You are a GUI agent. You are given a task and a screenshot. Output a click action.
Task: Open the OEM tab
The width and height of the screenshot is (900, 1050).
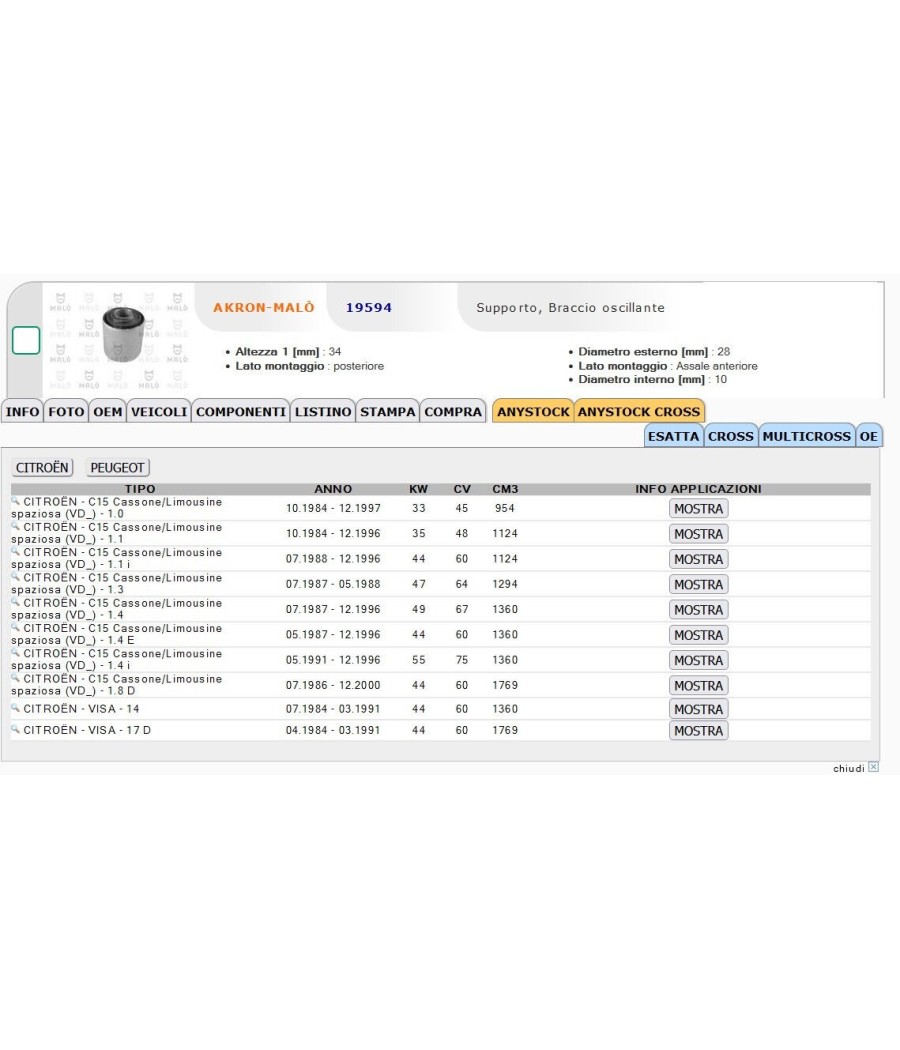(108, 411)
